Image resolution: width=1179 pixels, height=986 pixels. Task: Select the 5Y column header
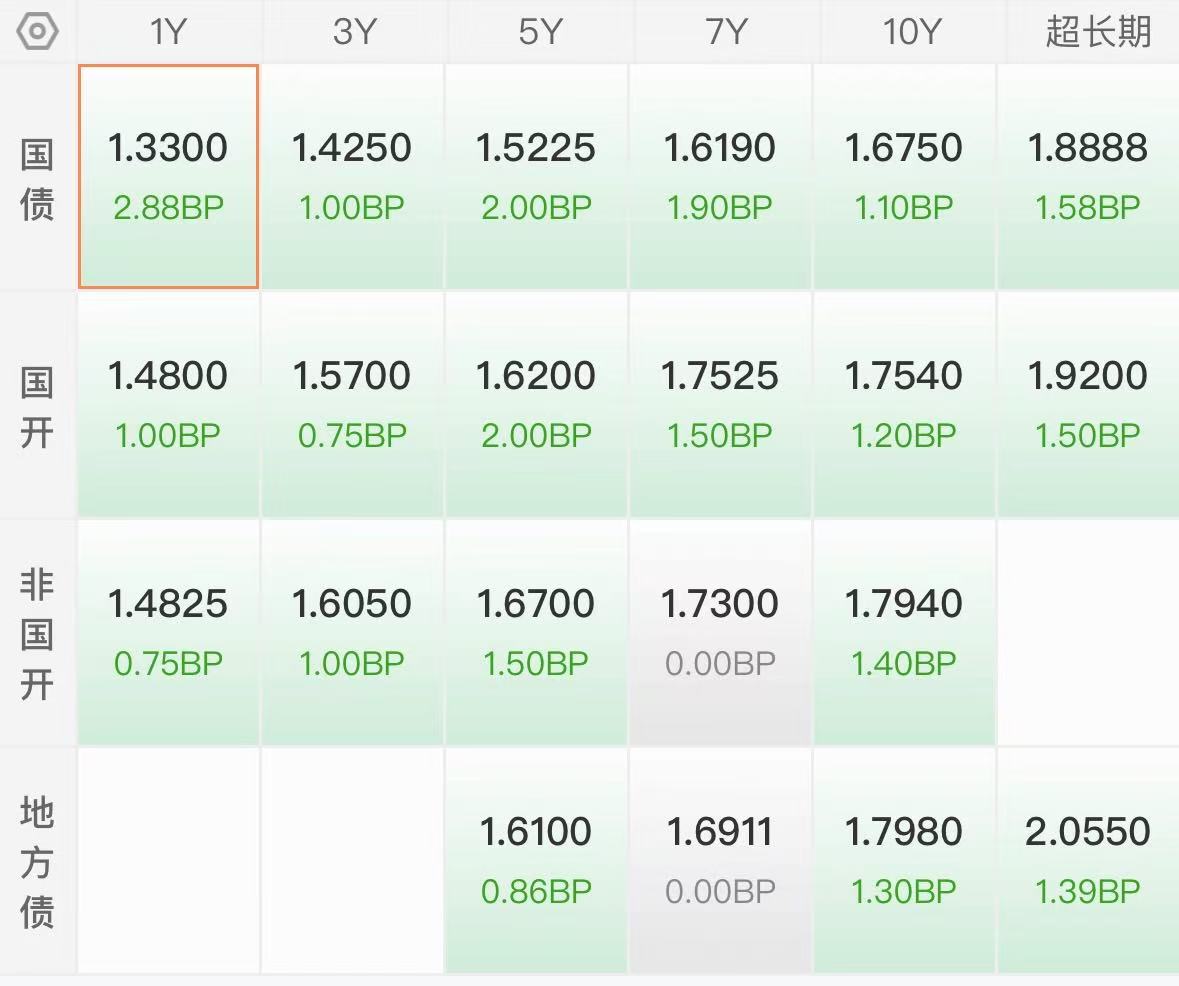(540, 32)
